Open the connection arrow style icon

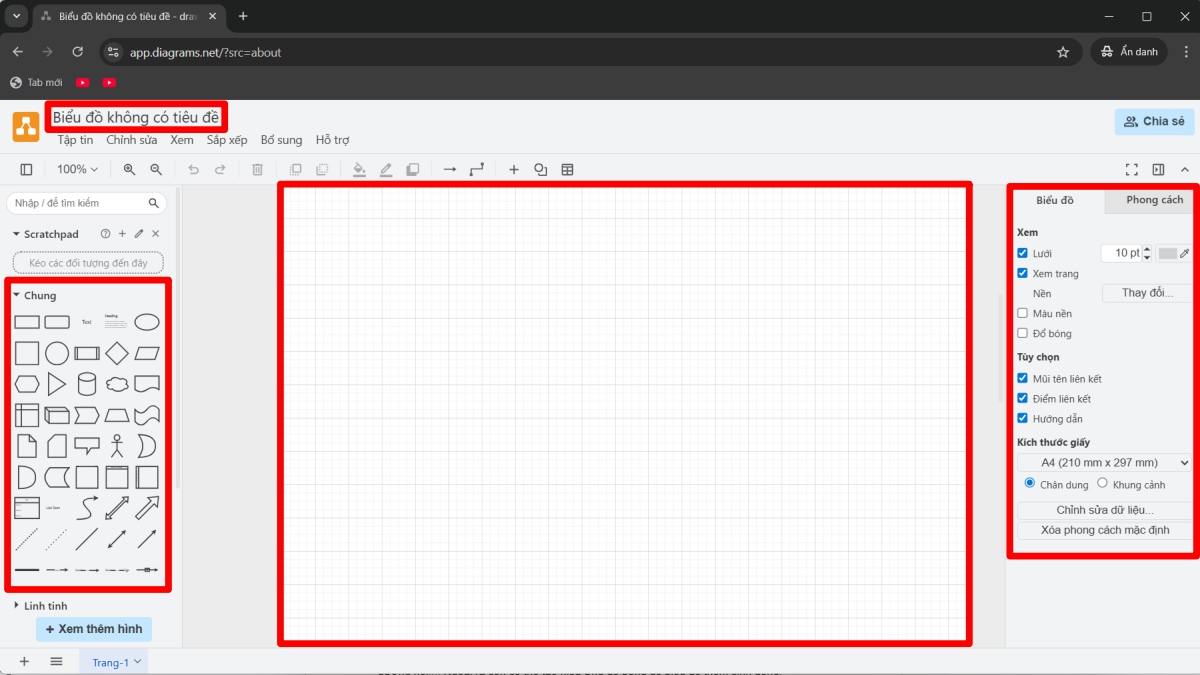[450, 170]
